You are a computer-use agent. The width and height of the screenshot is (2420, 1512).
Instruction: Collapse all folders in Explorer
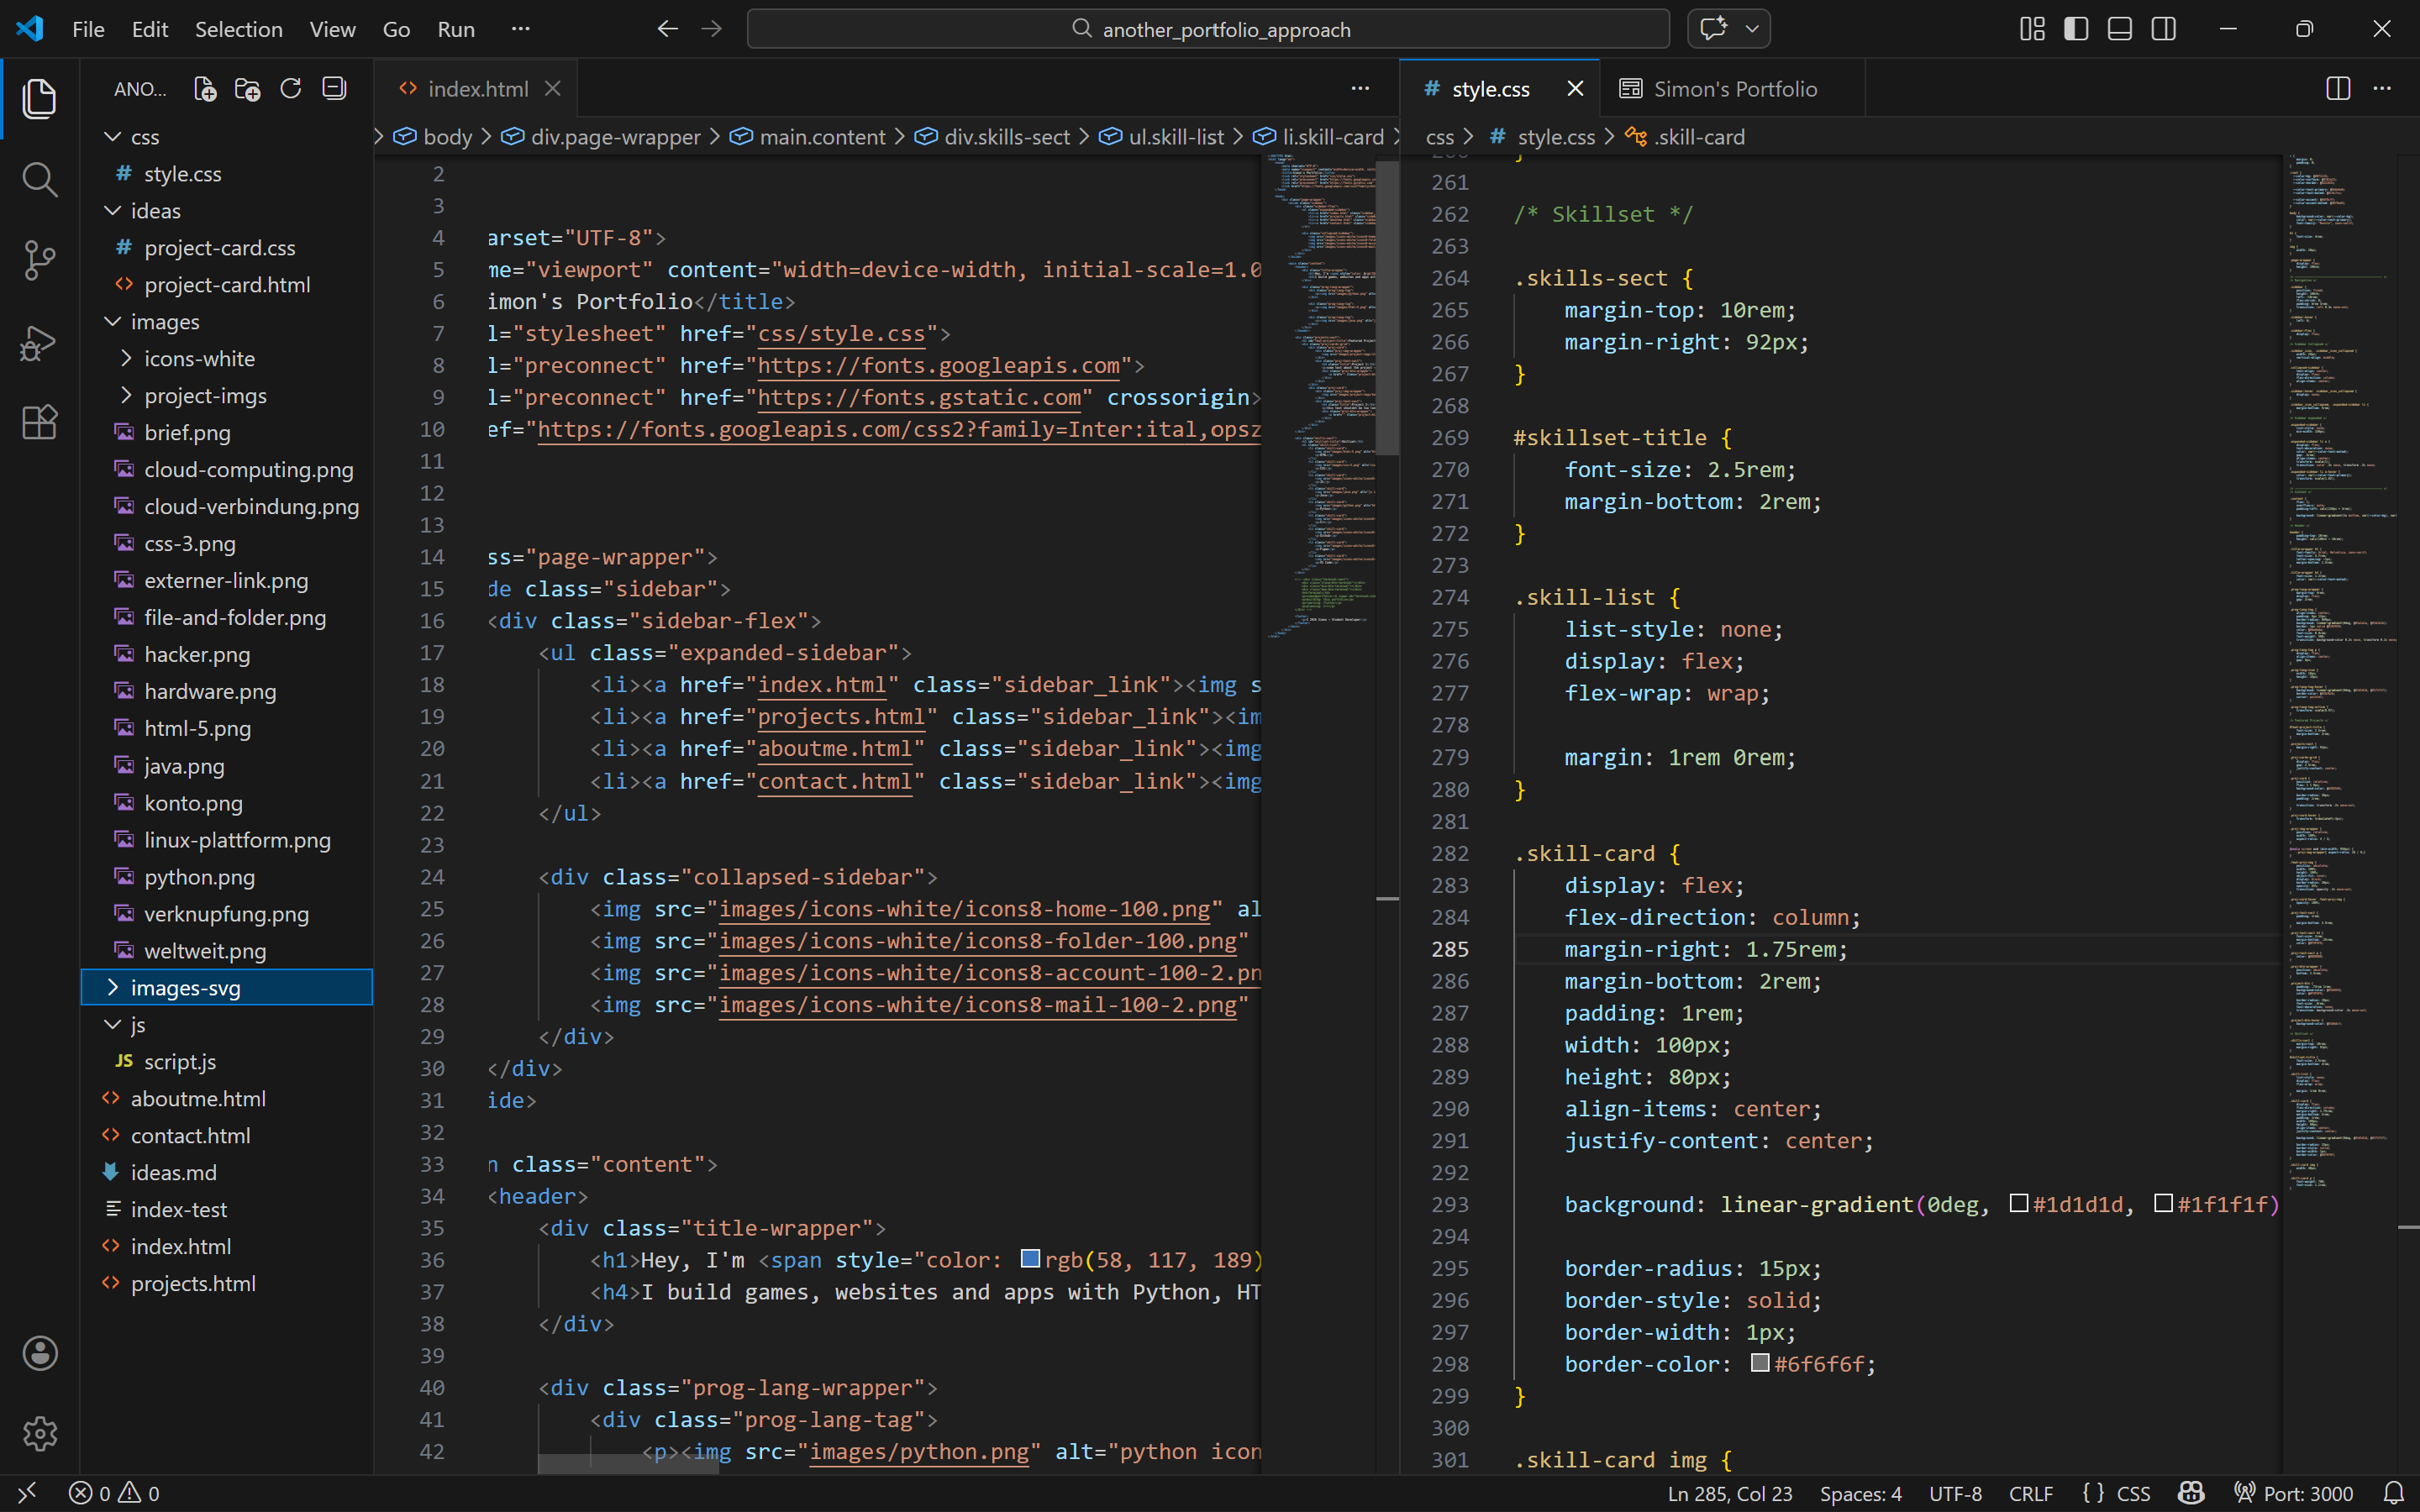(334, 89)
